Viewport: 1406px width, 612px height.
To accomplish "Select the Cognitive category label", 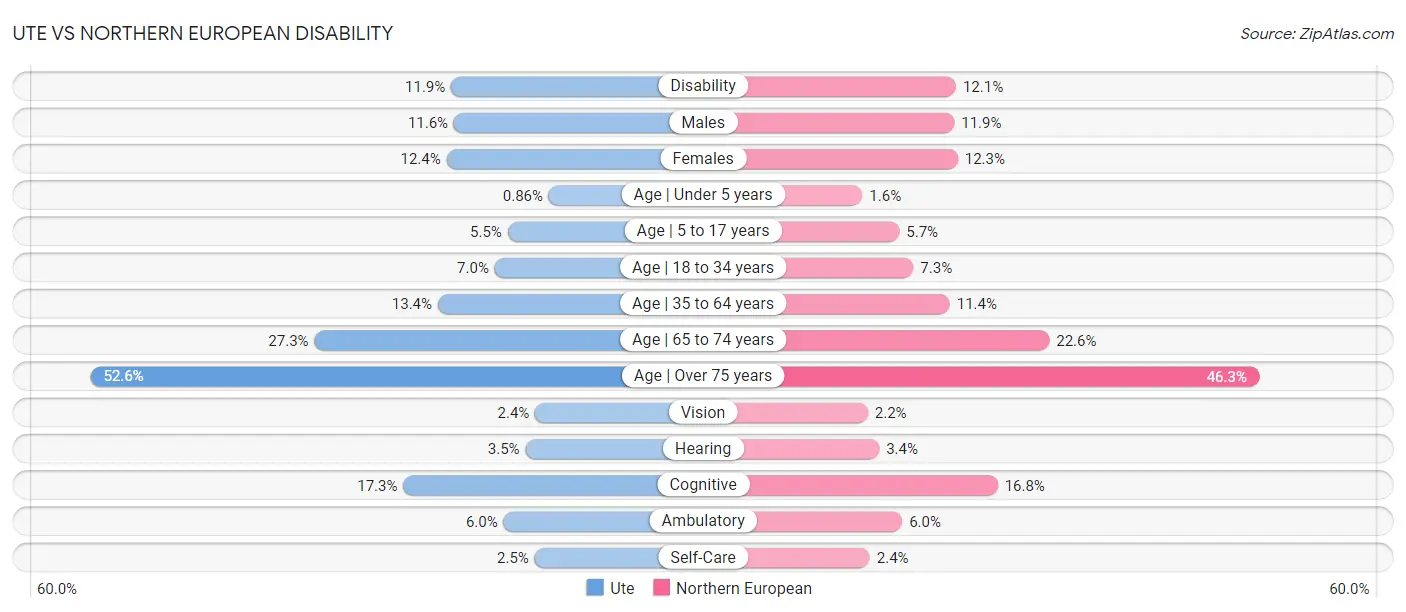I will (x=703, y=485).
